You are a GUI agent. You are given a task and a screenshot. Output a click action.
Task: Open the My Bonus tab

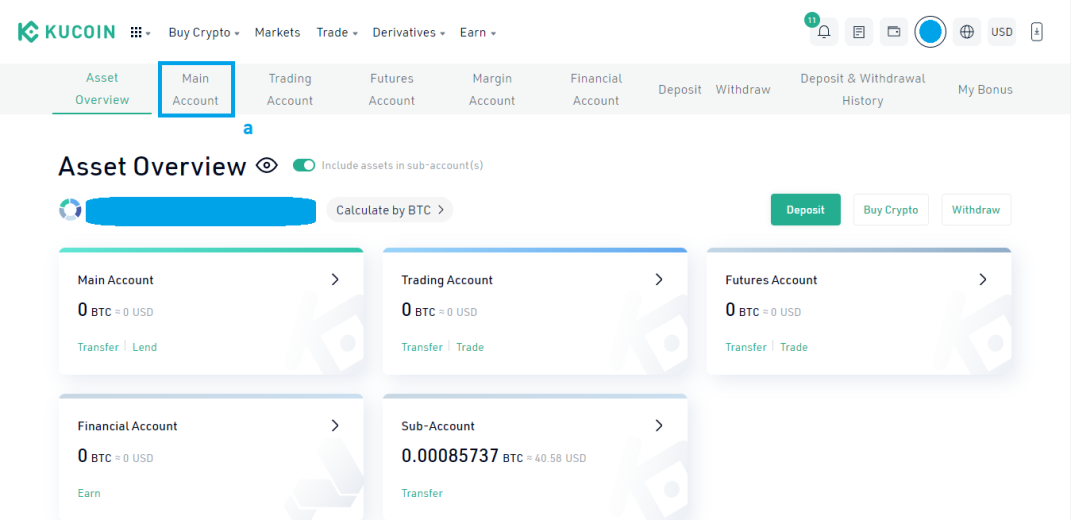(985, 90)
